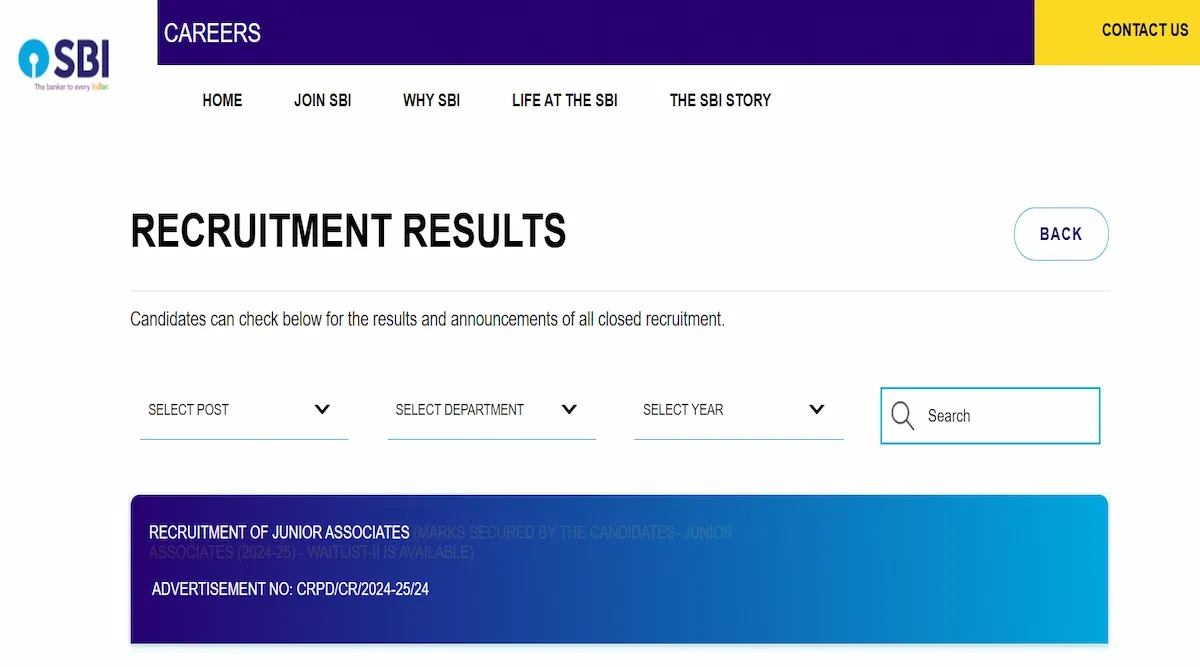Open Life at the SBI page
The height and width of the screenshot is (667, 1200).
564,100
